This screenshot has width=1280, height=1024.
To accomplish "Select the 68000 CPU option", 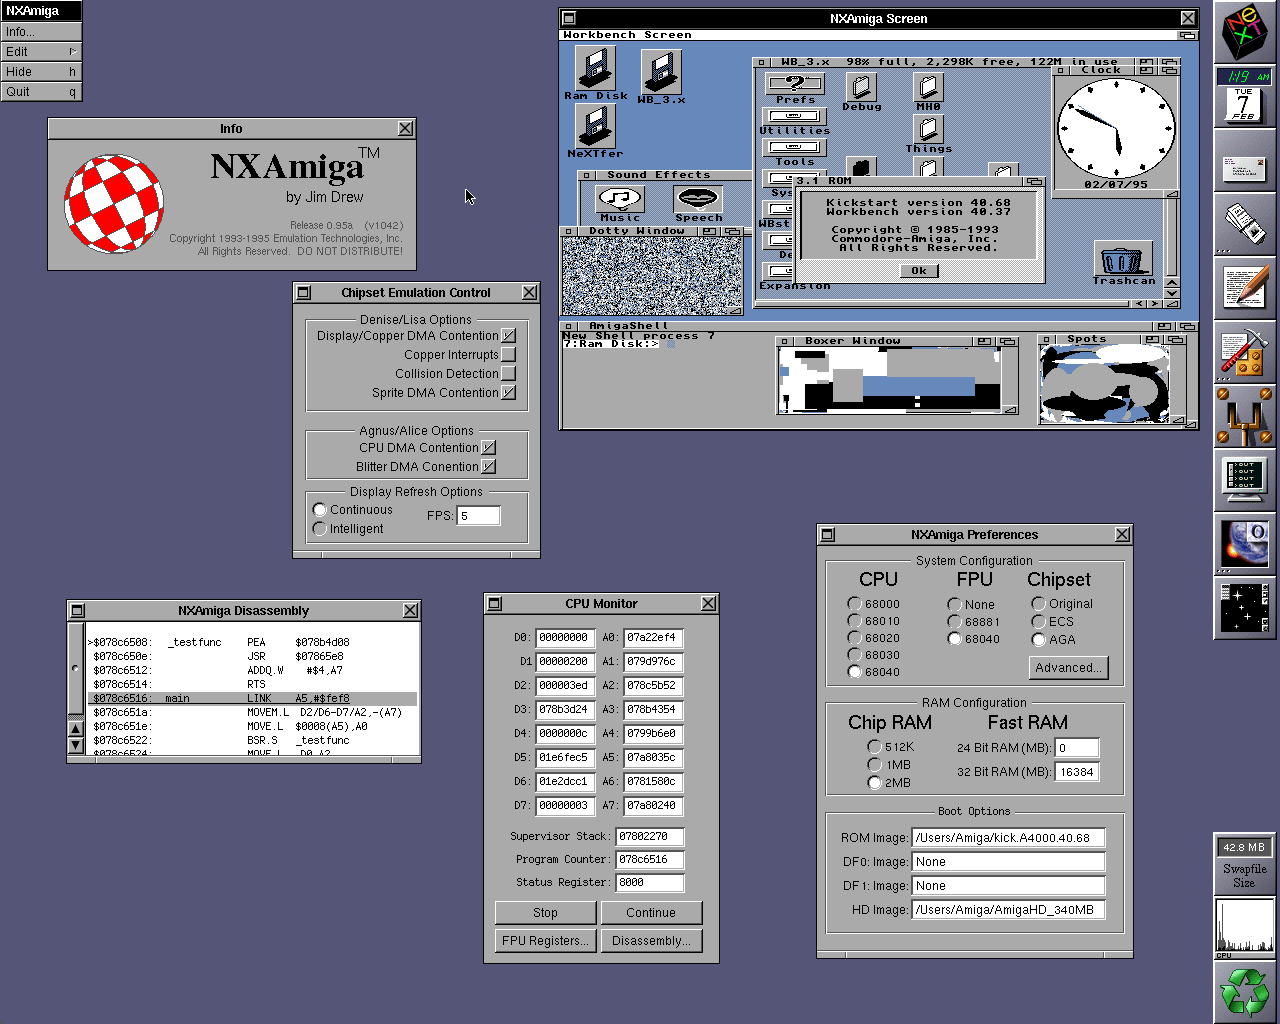I will click(x=855, y=604).
